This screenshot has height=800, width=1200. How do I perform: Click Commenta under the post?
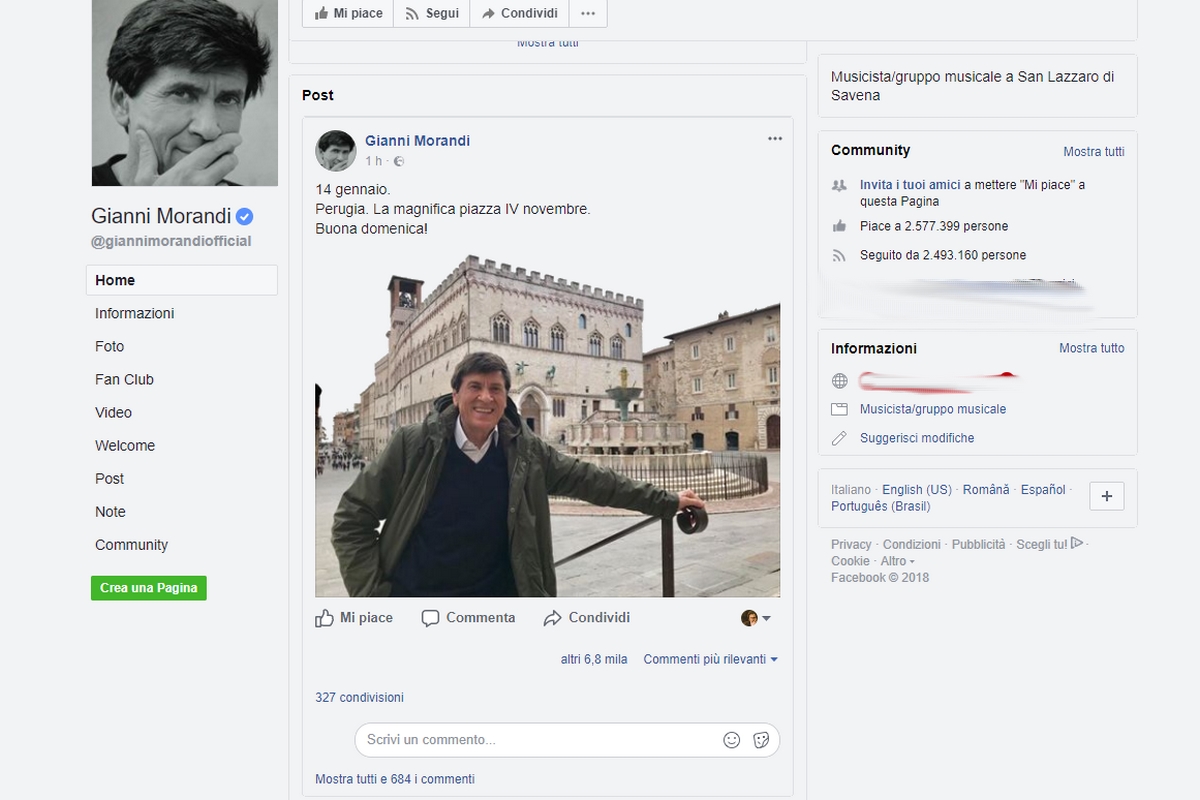tap(469, 618)
